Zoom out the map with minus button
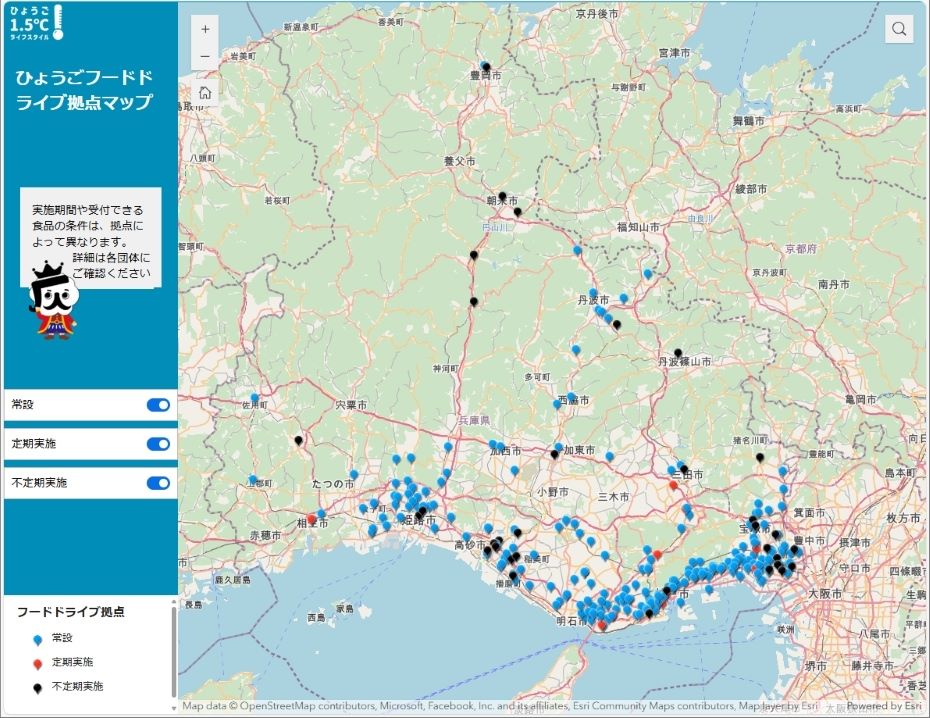The height and width of the screenshot is (718, 930). coord(205,57)
